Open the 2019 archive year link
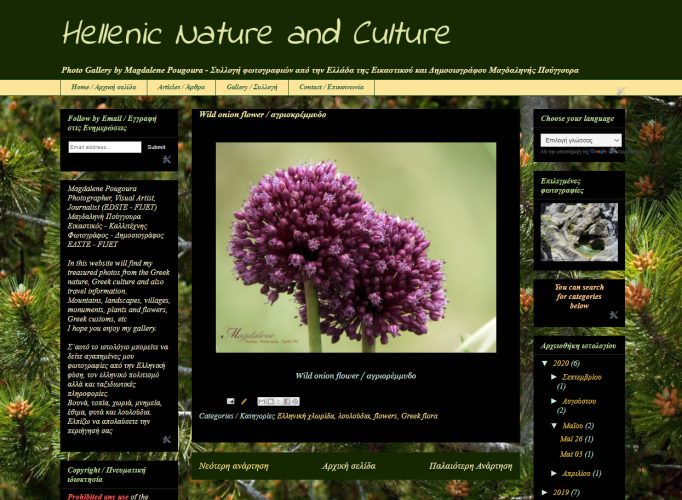Viewport: 682px width, 500px height. 561,492
